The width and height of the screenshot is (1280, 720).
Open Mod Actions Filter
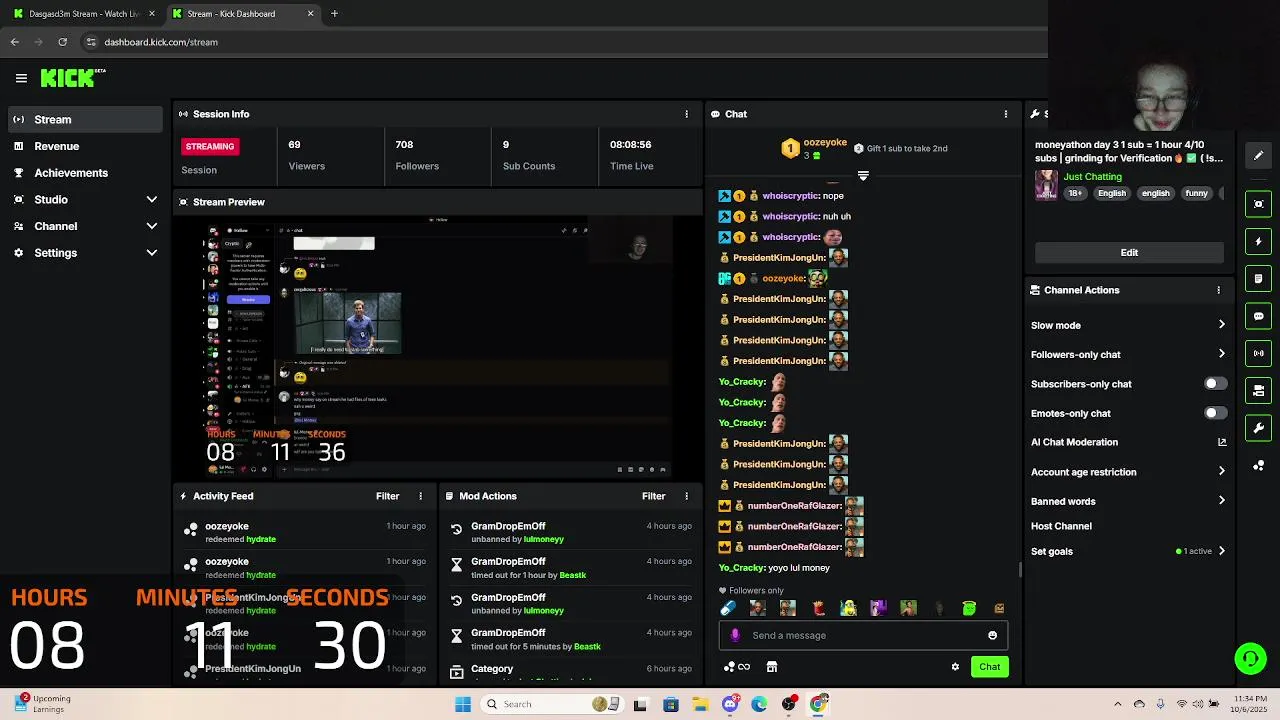653,496
